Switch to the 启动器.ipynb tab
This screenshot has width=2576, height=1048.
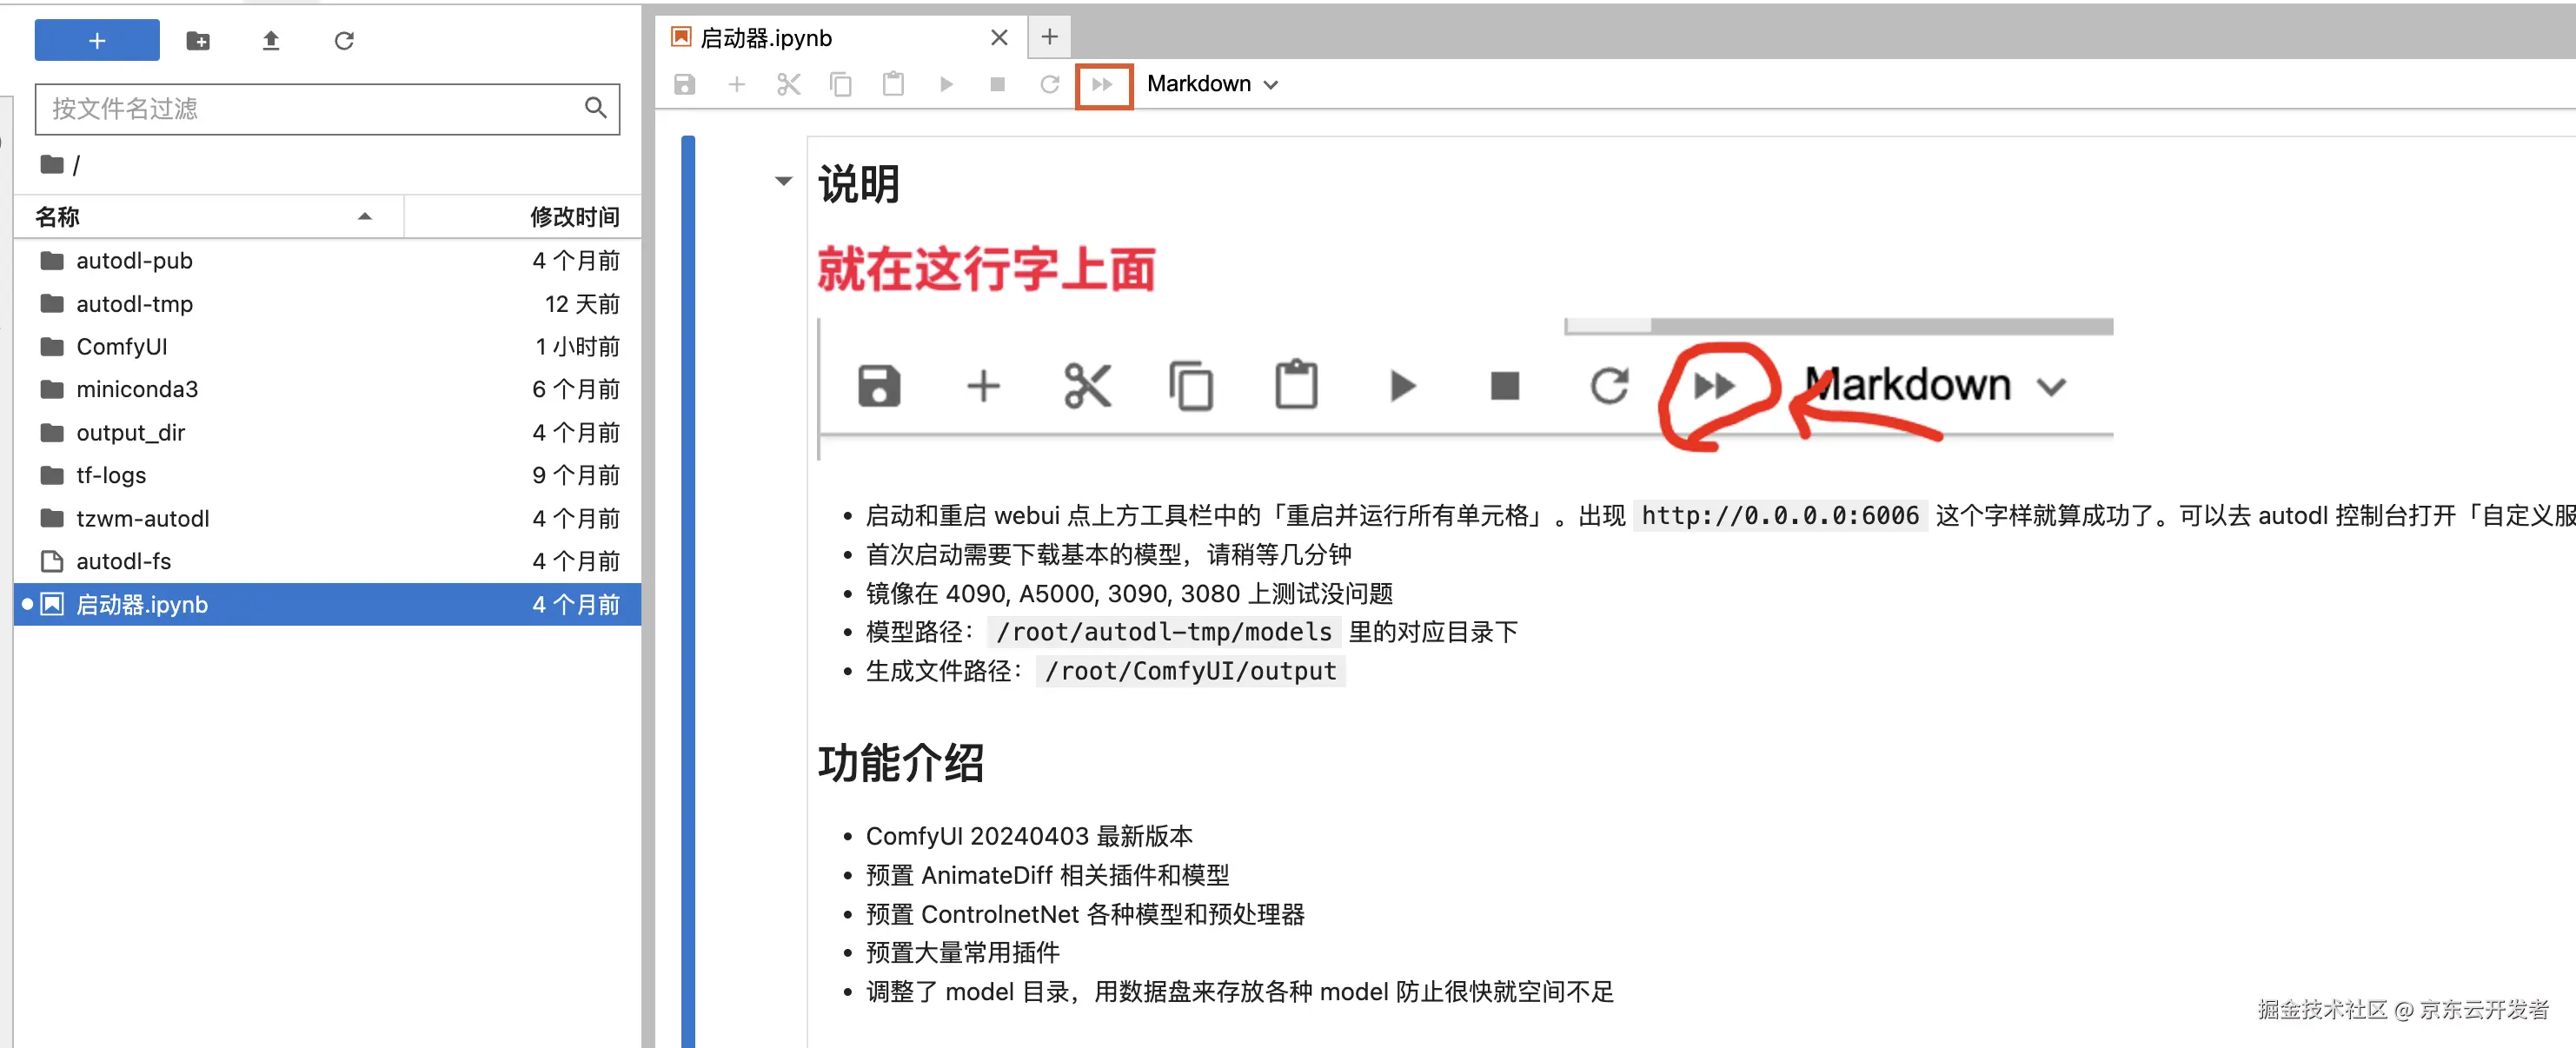tap(766, 38)
